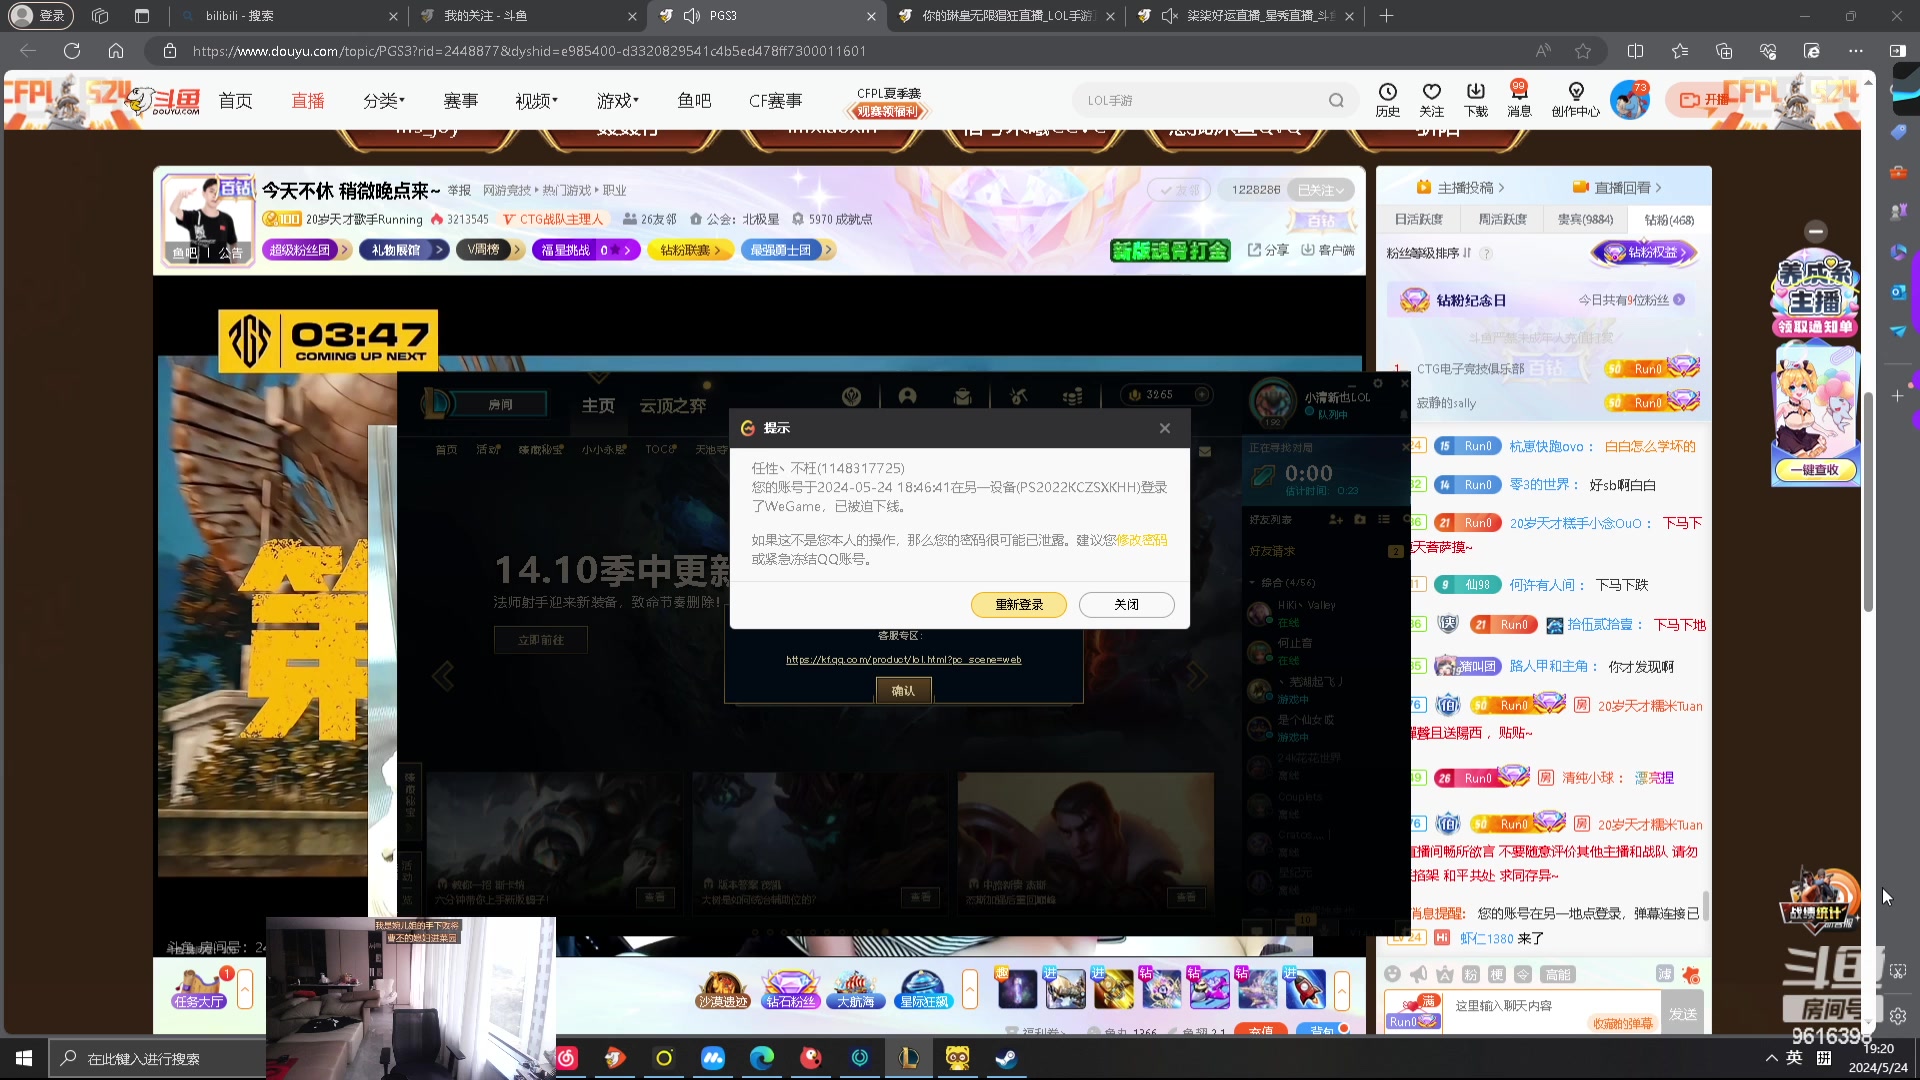Viewport: 1920px width, 1080px height.
Task: Expand the 视频 dropdown in navigation
Action: coord(536,101)
